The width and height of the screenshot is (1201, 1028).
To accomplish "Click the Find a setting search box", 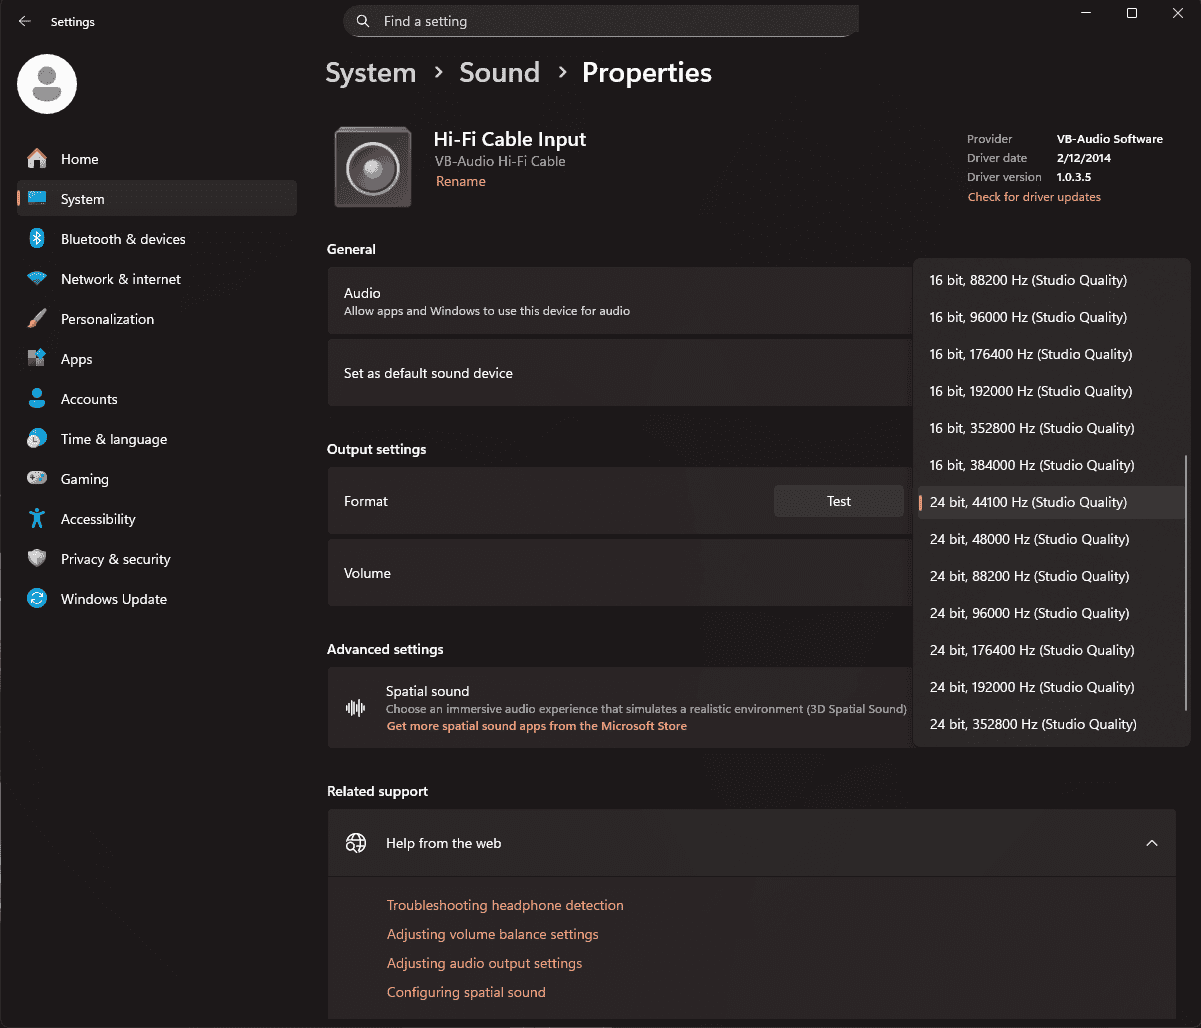I will [601, 21].
